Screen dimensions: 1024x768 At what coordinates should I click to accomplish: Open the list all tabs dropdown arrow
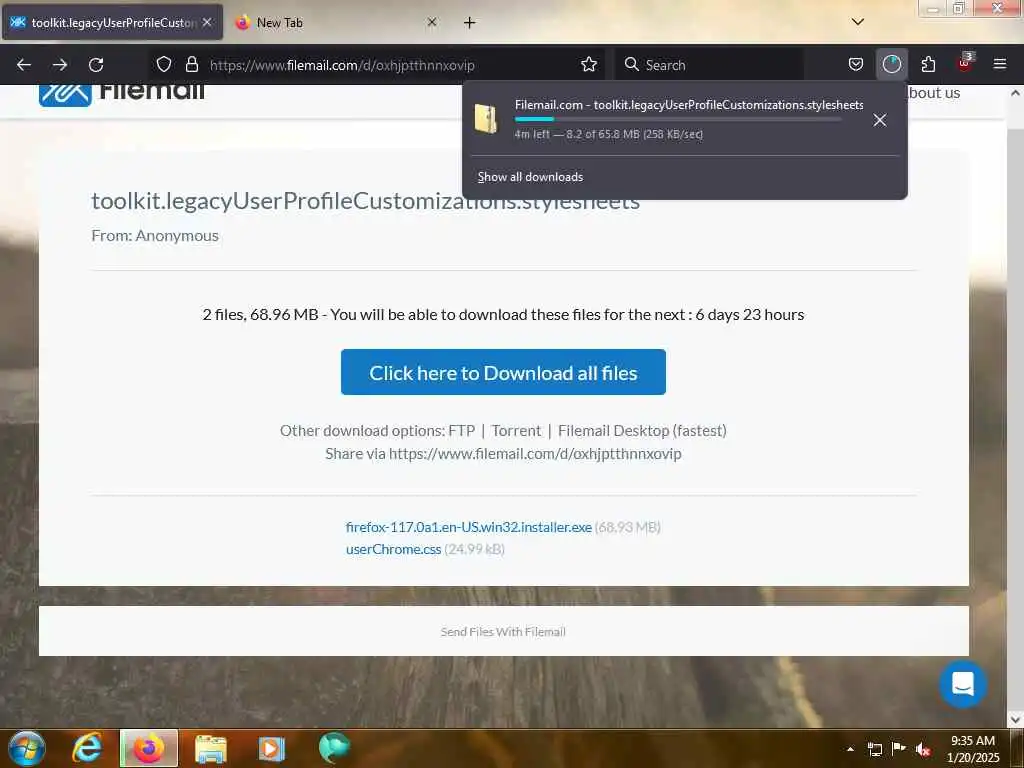pyautogui.click(x=857, y=22)
